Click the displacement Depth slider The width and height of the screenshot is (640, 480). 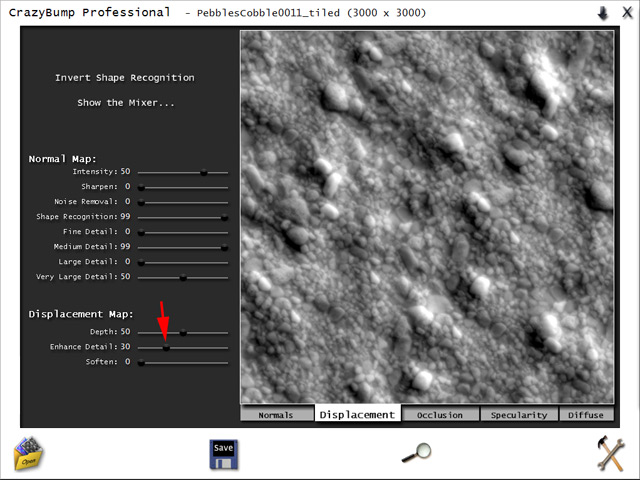pos(182,332)
